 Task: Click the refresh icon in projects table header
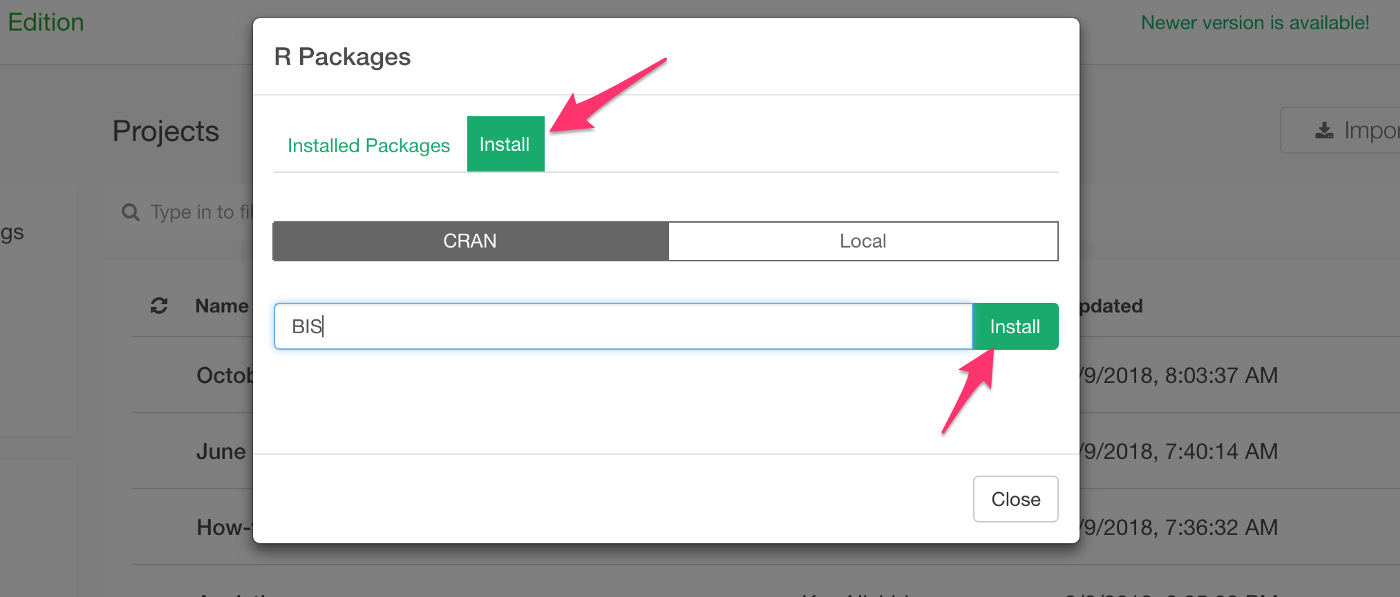click(x=158, y=306)
